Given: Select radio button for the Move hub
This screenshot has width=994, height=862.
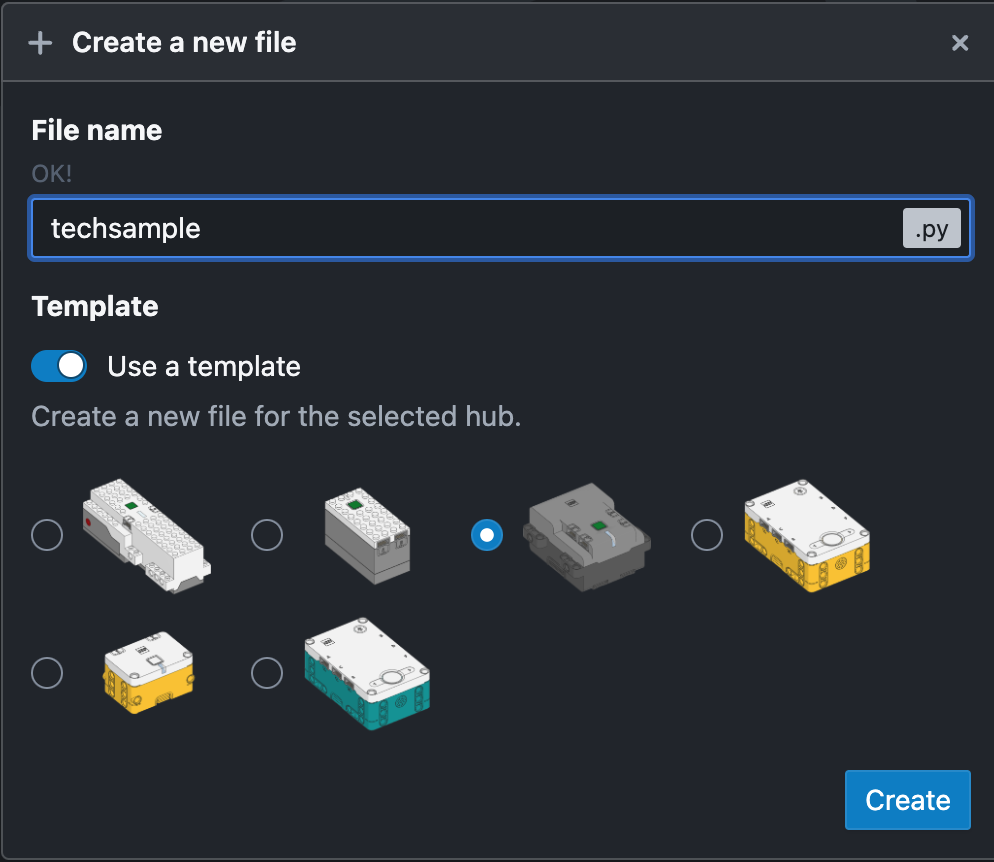Looking at the screenshot, I should coord(47,535).
